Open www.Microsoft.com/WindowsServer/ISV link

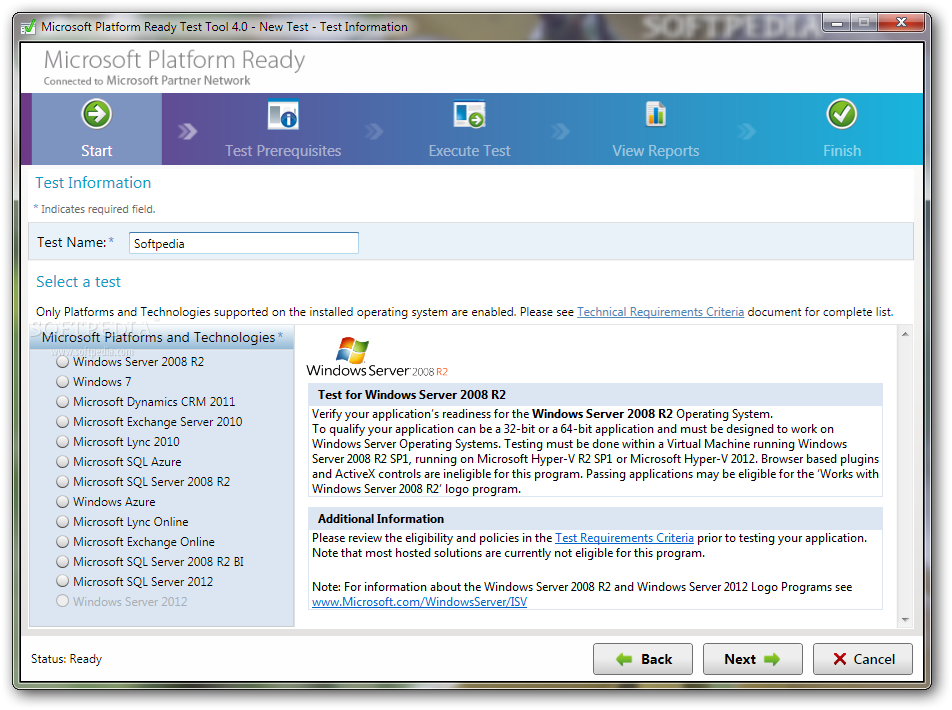pos(419,602)
